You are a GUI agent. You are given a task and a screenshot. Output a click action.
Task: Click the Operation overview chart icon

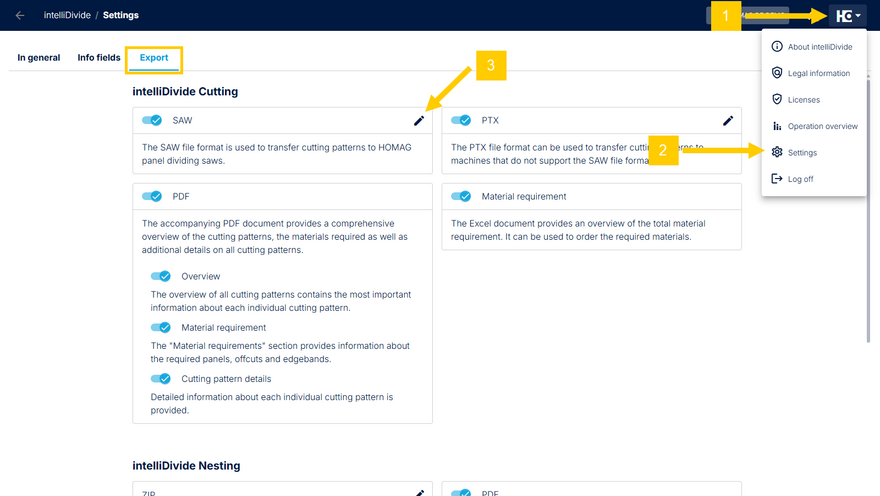coord(777,126)
